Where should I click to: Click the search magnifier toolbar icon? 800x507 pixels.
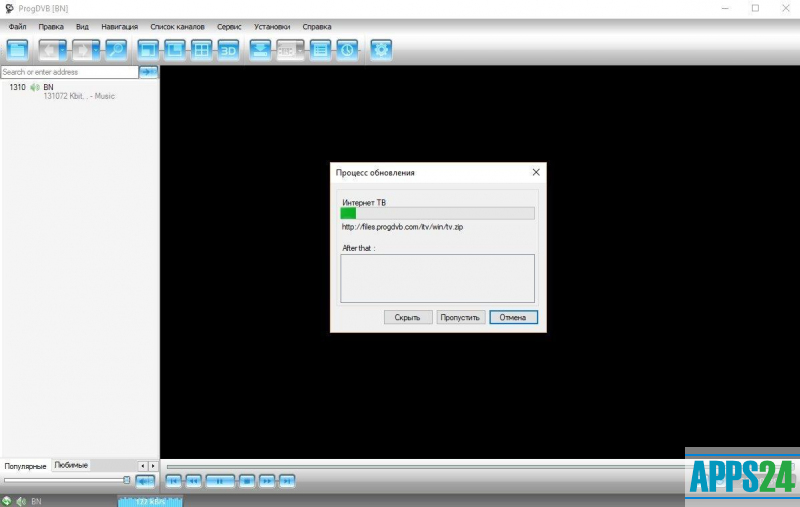(x=116, y=49)
